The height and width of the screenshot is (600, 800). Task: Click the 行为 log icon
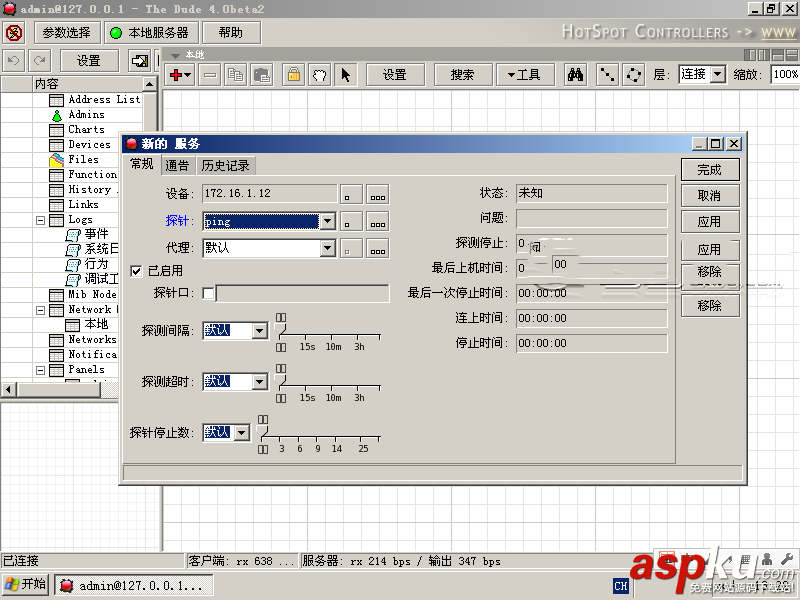(73, 265)
